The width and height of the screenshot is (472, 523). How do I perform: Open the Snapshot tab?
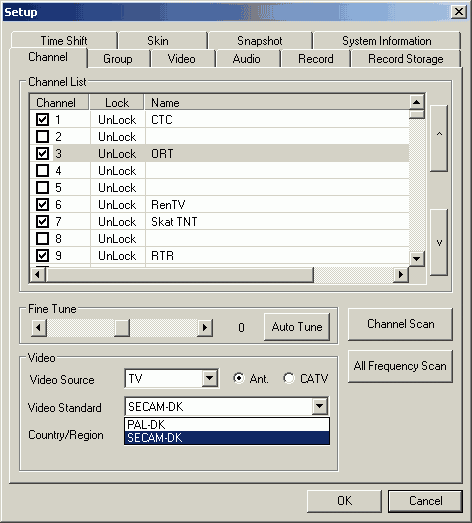point(260,41)
